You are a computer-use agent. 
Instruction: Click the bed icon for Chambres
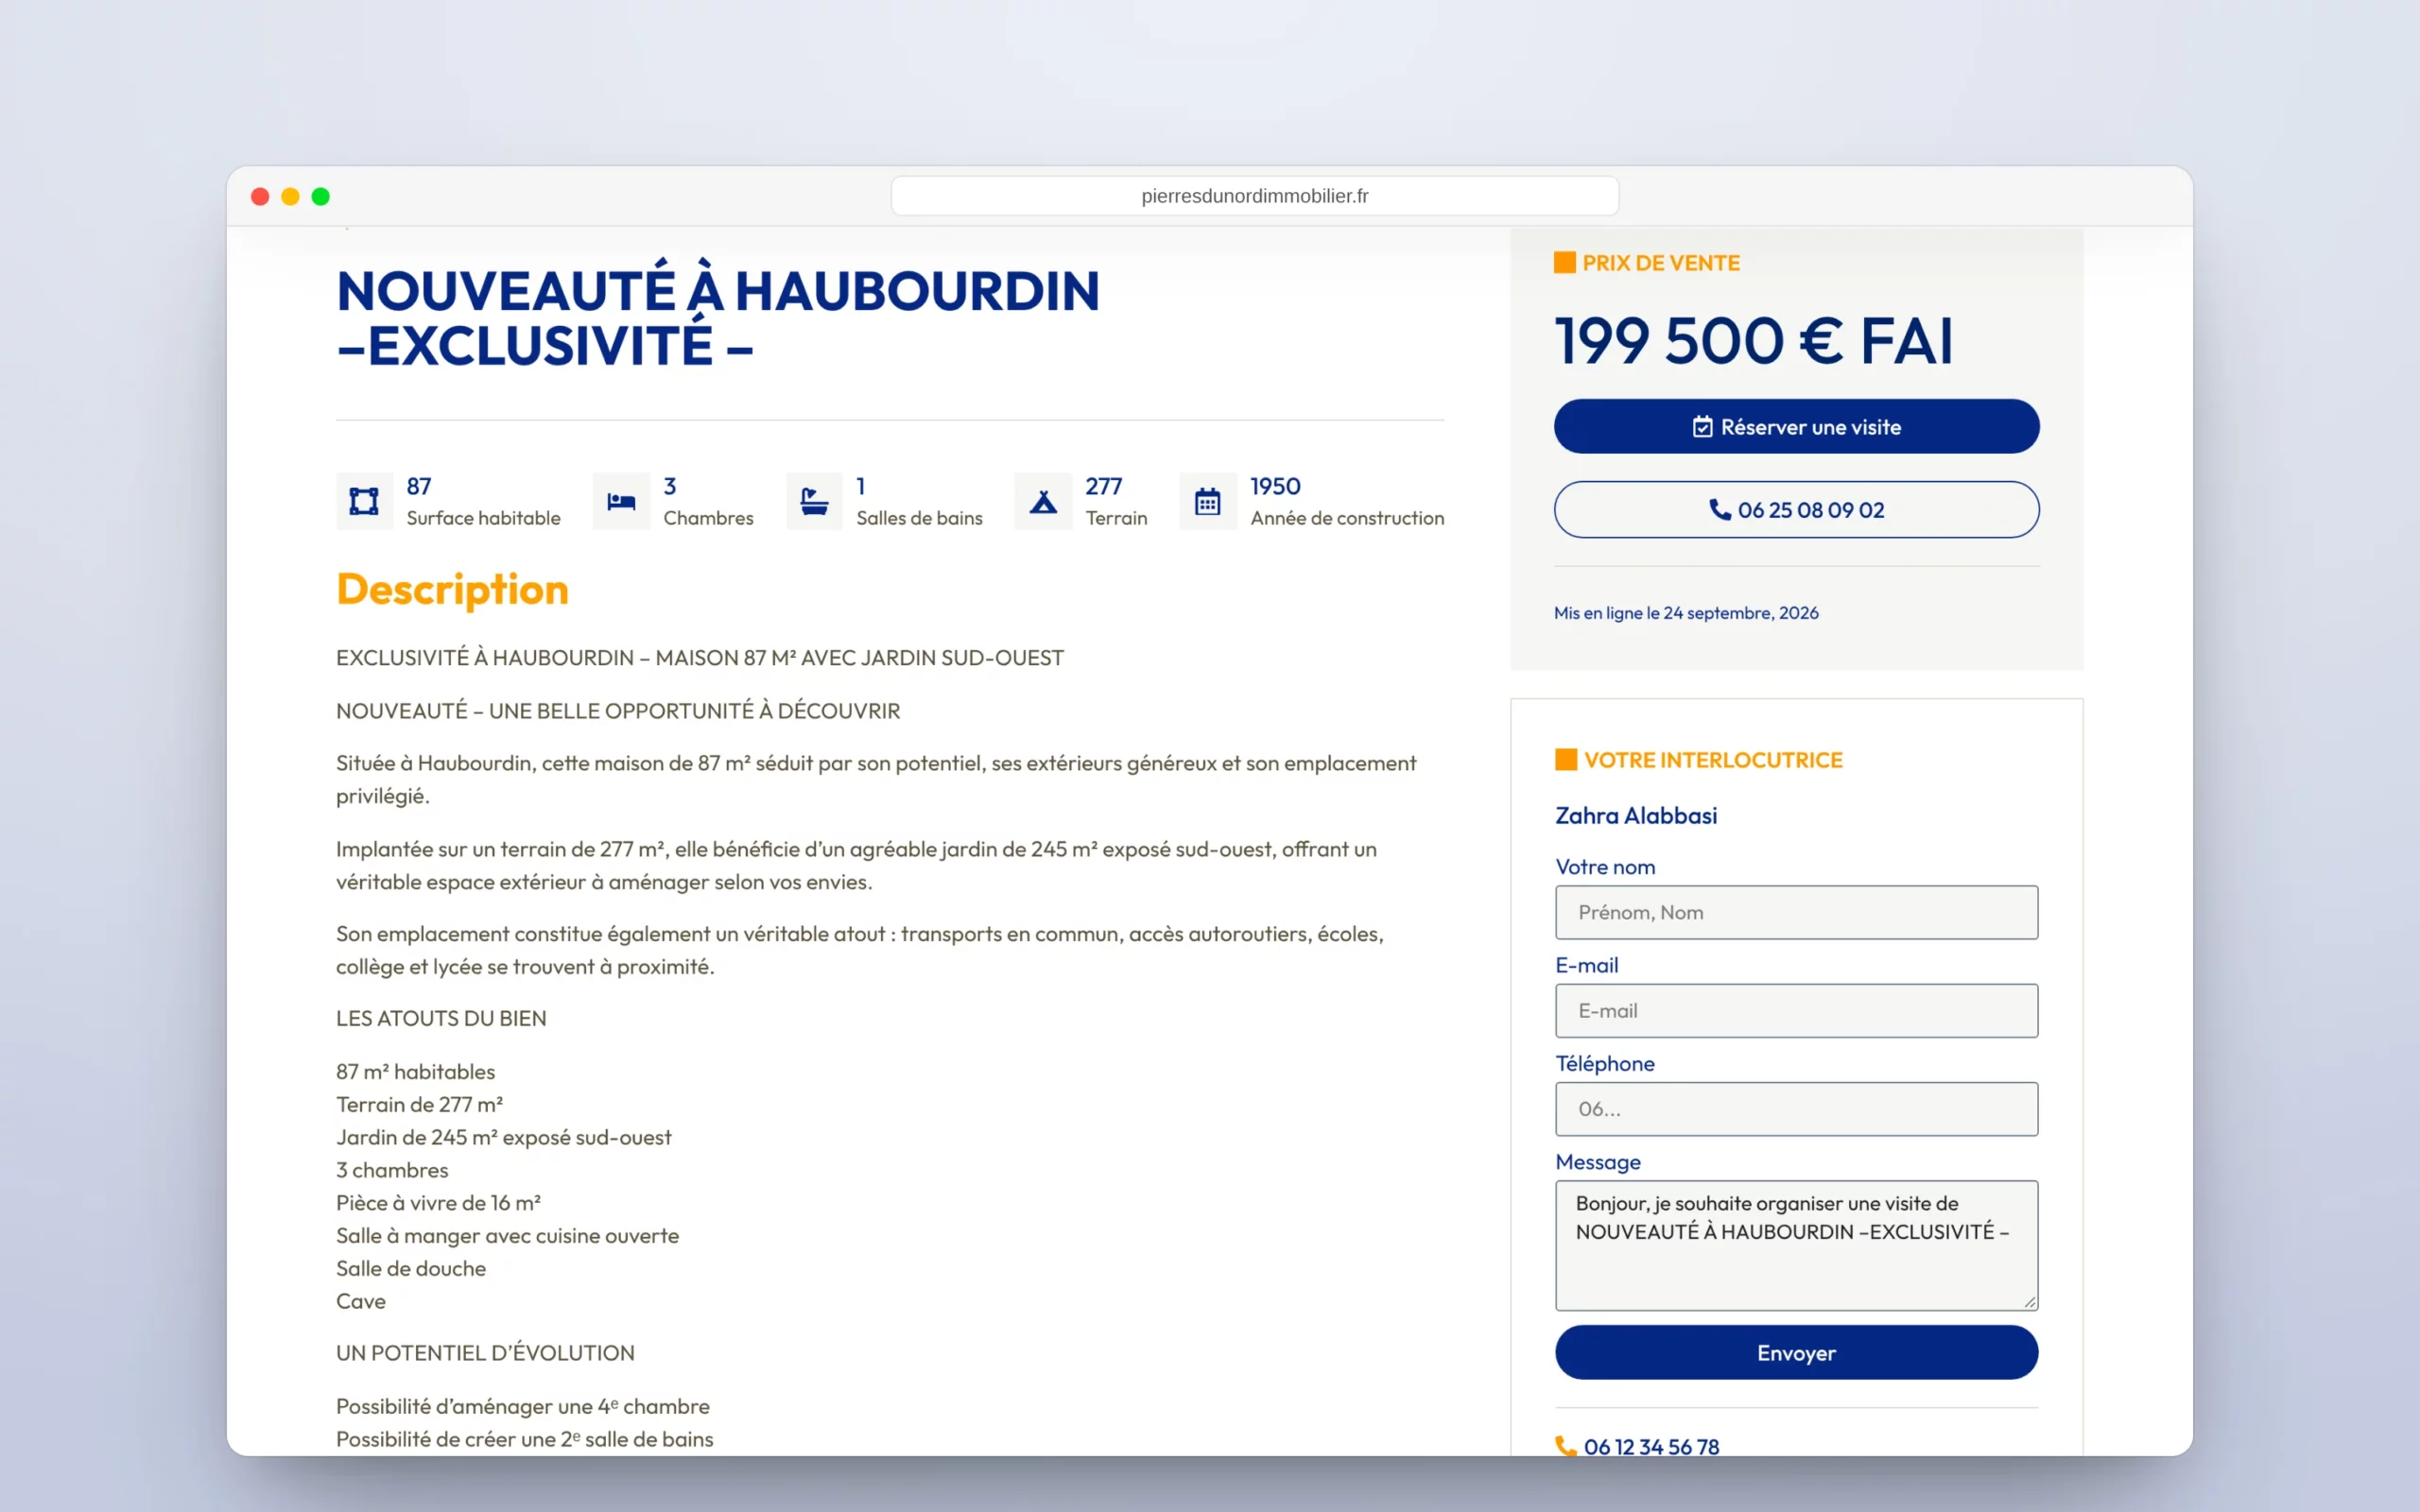[x=621, y=501]
